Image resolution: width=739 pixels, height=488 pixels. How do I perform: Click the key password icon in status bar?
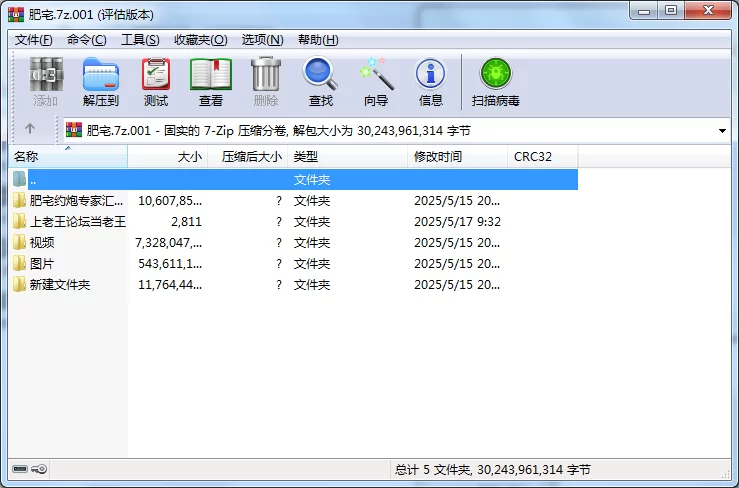pos(39,469)
